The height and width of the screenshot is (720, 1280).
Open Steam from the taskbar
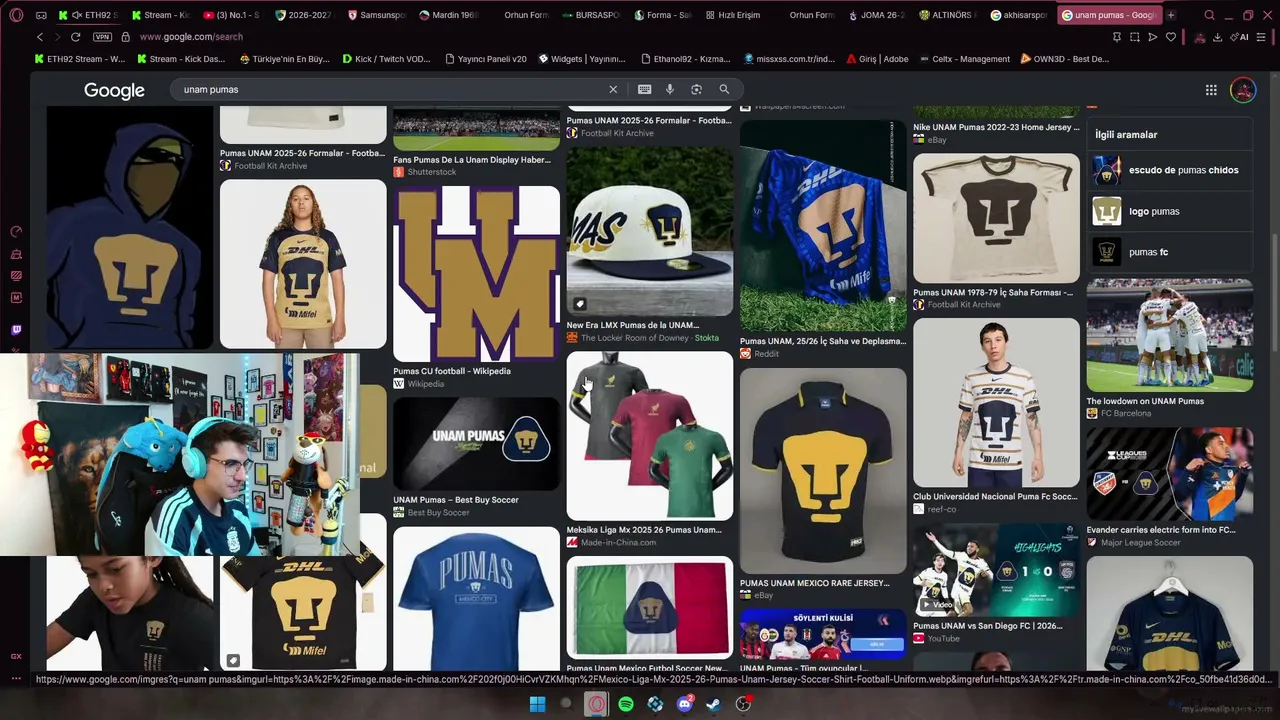coord(714,704)
